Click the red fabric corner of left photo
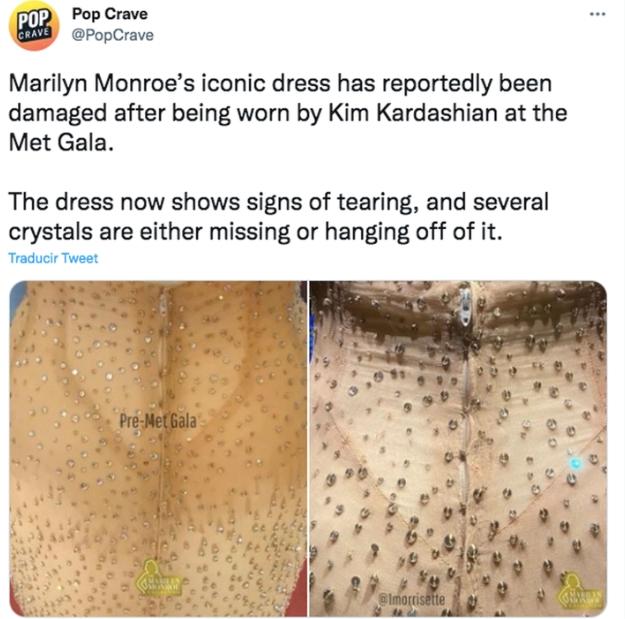Viewport: 625px width, 619px height. click(x=297, y=590)
